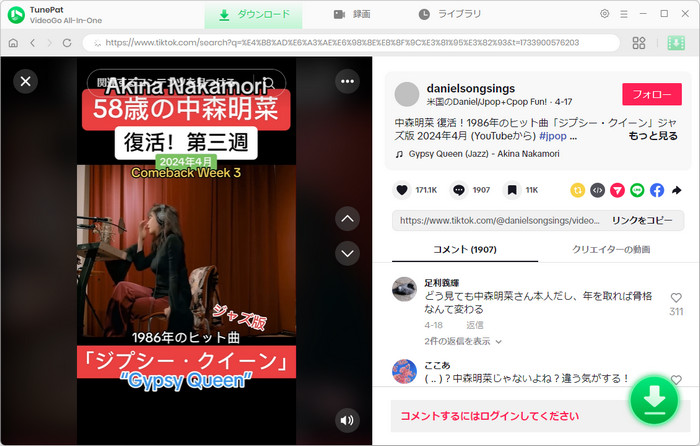Screen dimensions: 700x446
Task: Open danielsongsings profile avatar
Action: click(x=407, y=94)
